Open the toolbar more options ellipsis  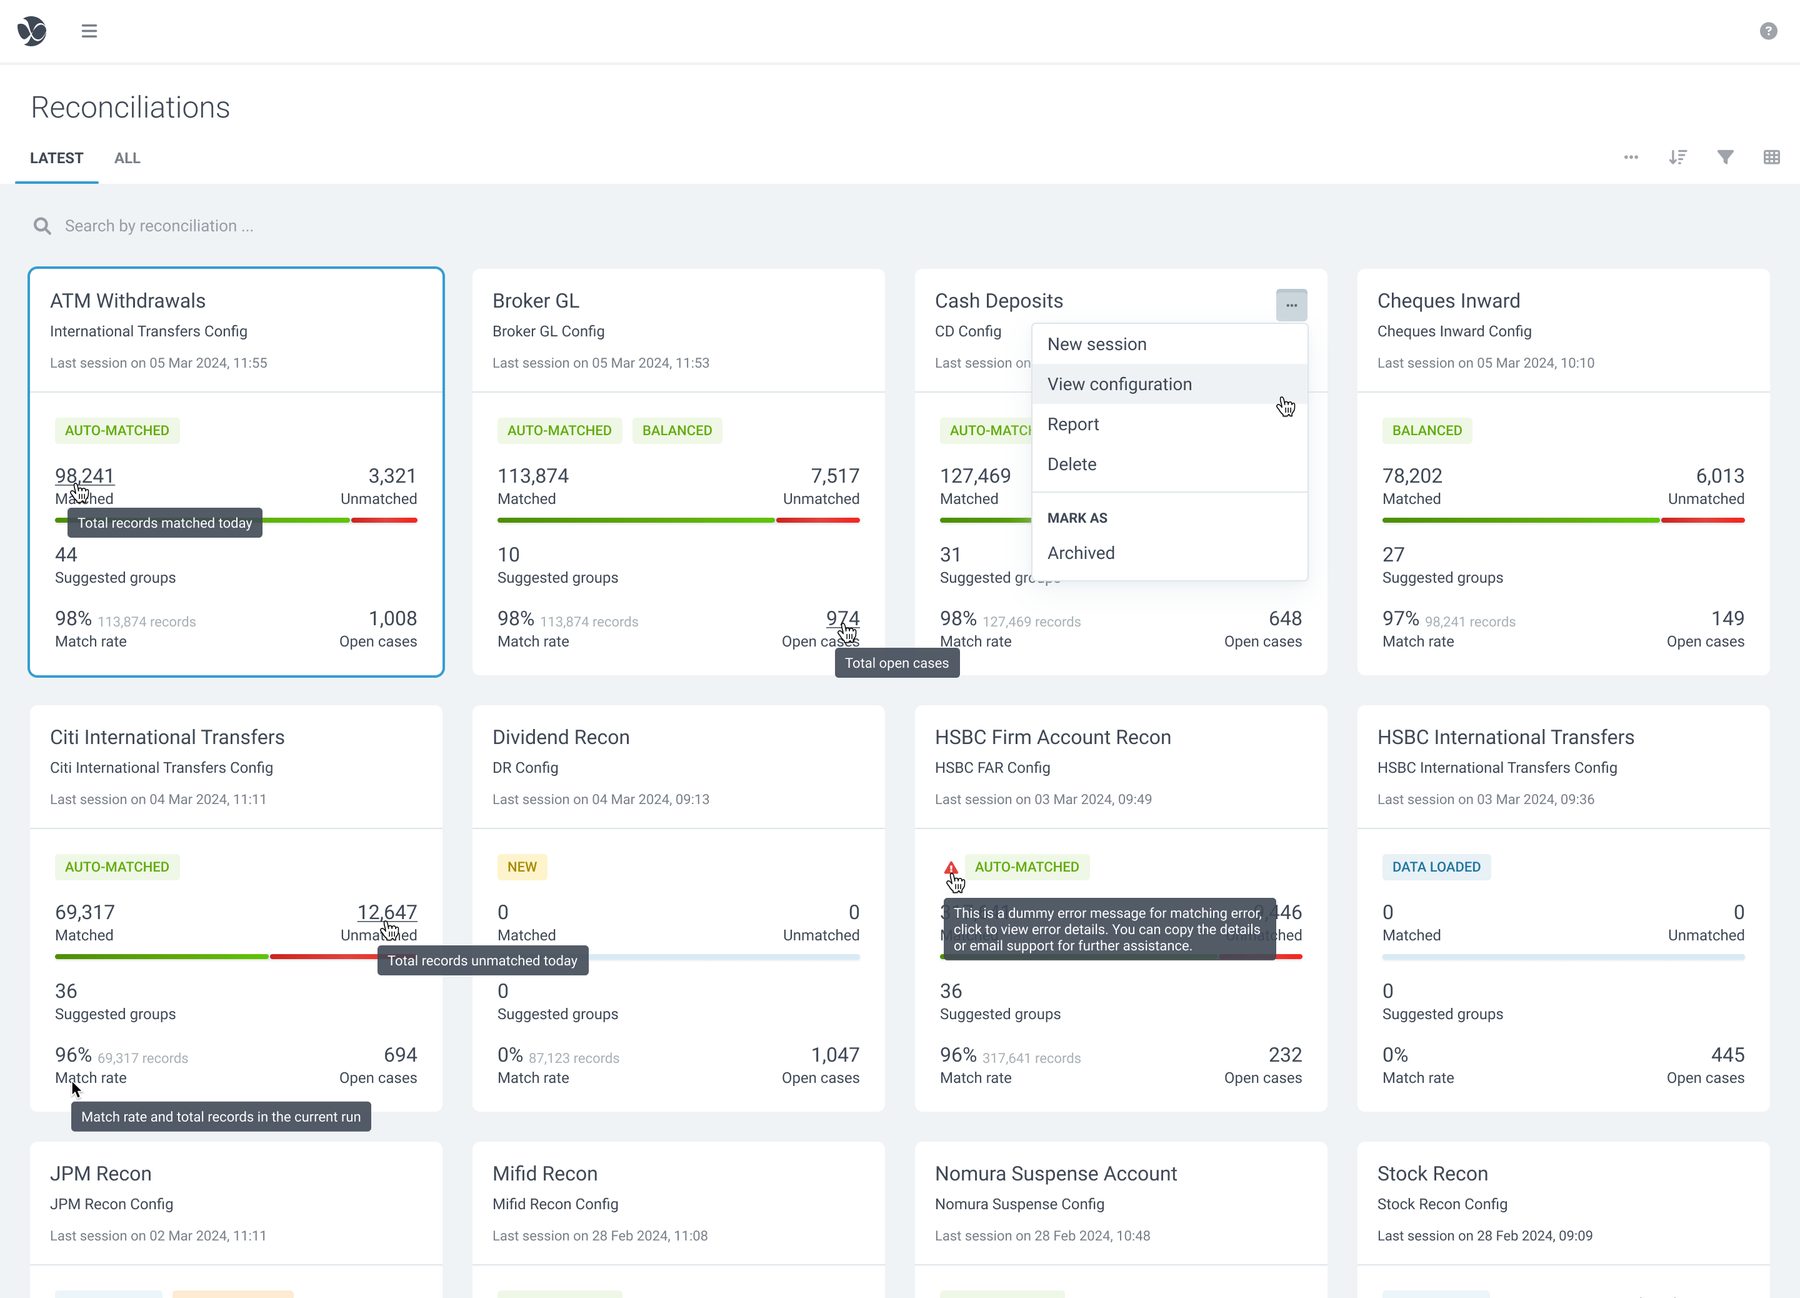coord(1631,157)
